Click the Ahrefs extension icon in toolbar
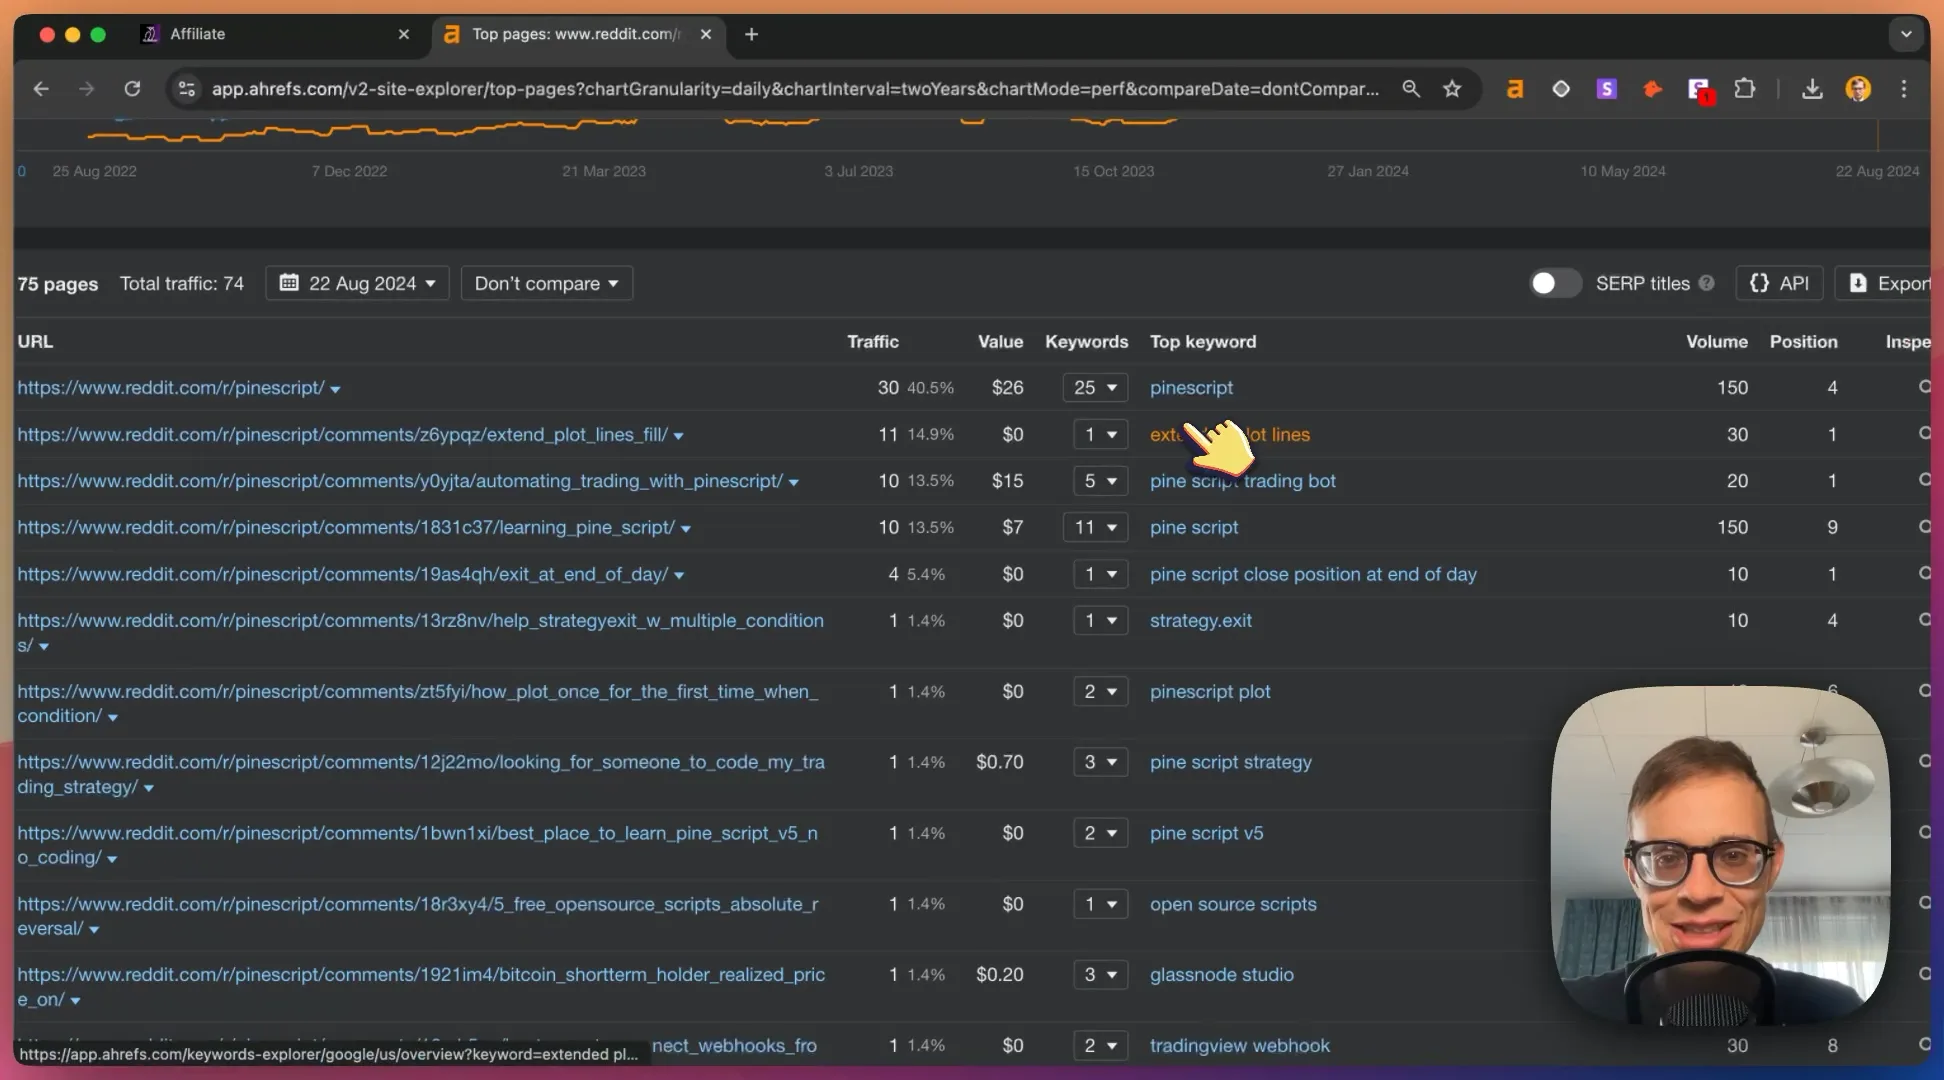This screenshot has height=1080, width=1944. pyautogui.click(x=1515, y=89)
